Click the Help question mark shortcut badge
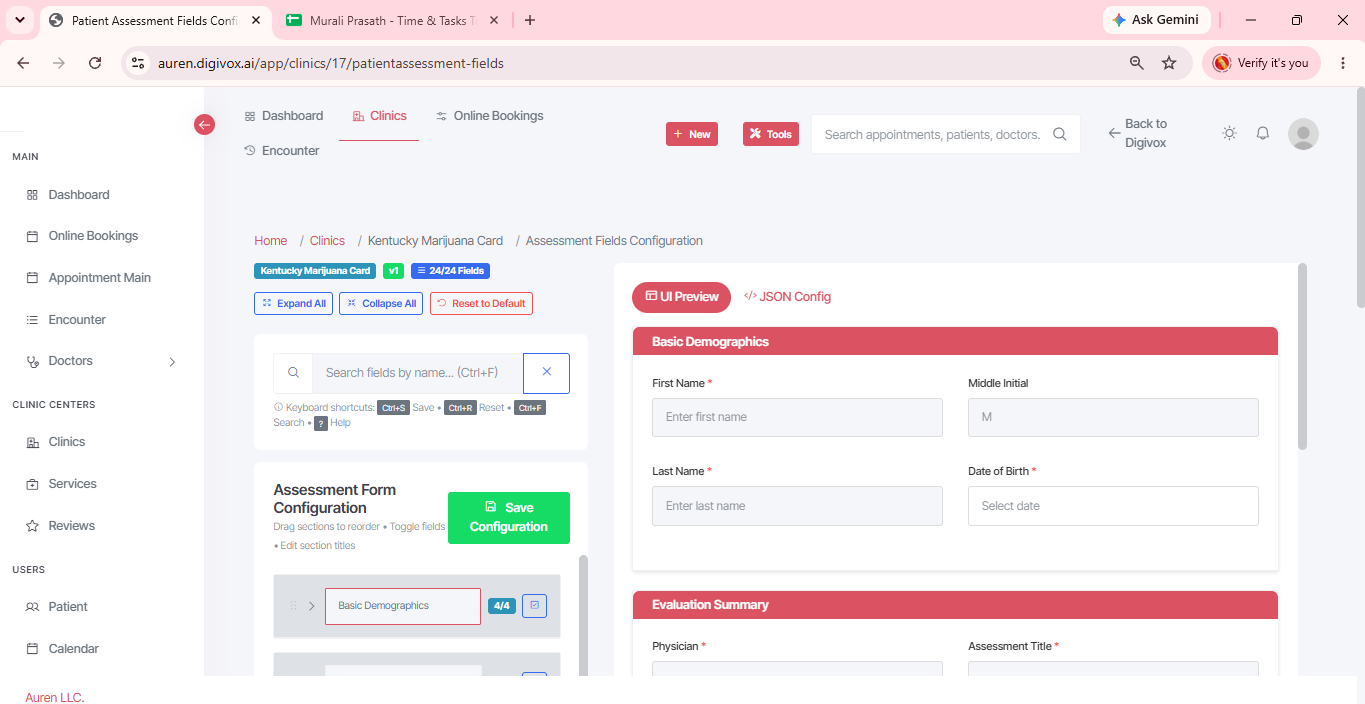This screenshot has height=704, width=1365. [321, 423]
